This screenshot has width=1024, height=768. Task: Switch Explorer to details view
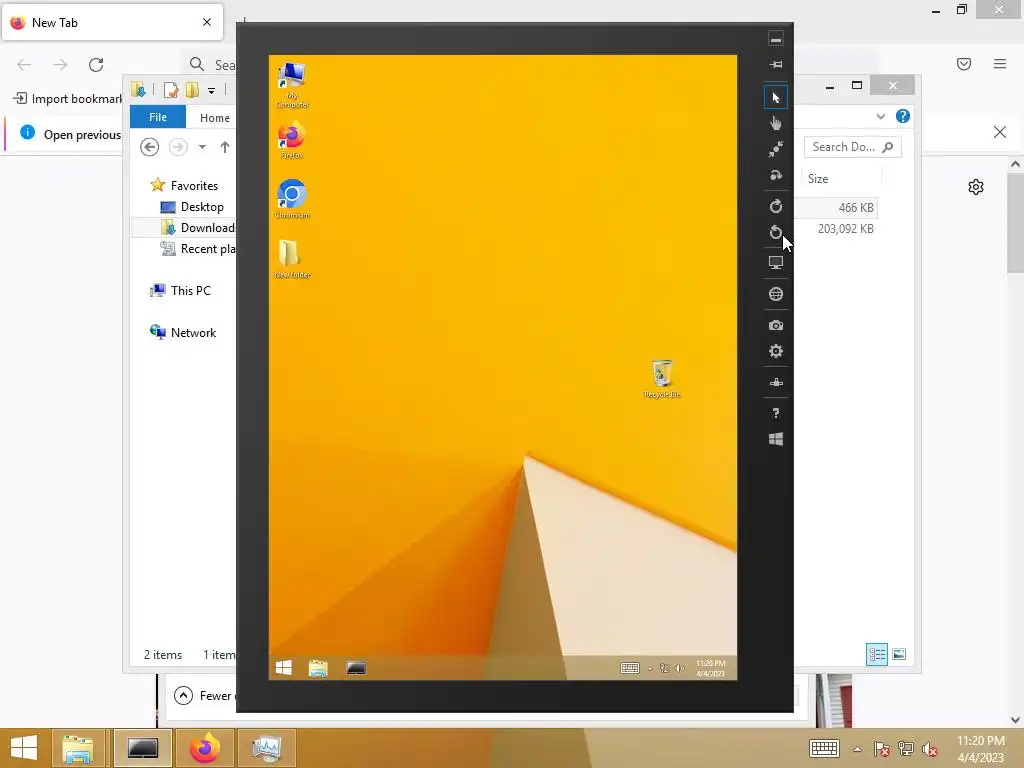point(876,654)
